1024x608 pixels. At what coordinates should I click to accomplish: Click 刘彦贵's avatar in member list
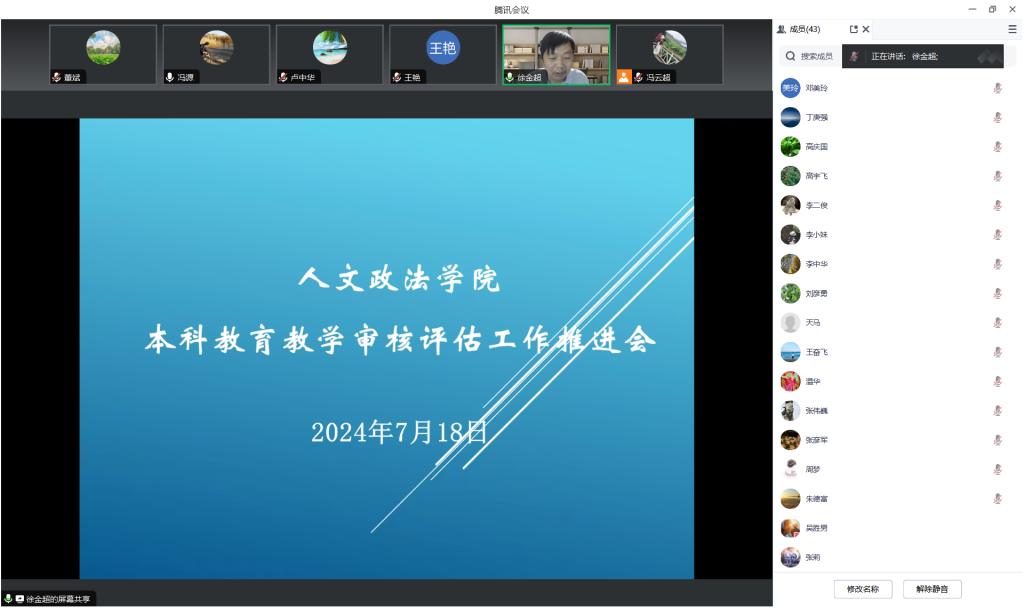[790, 293]
